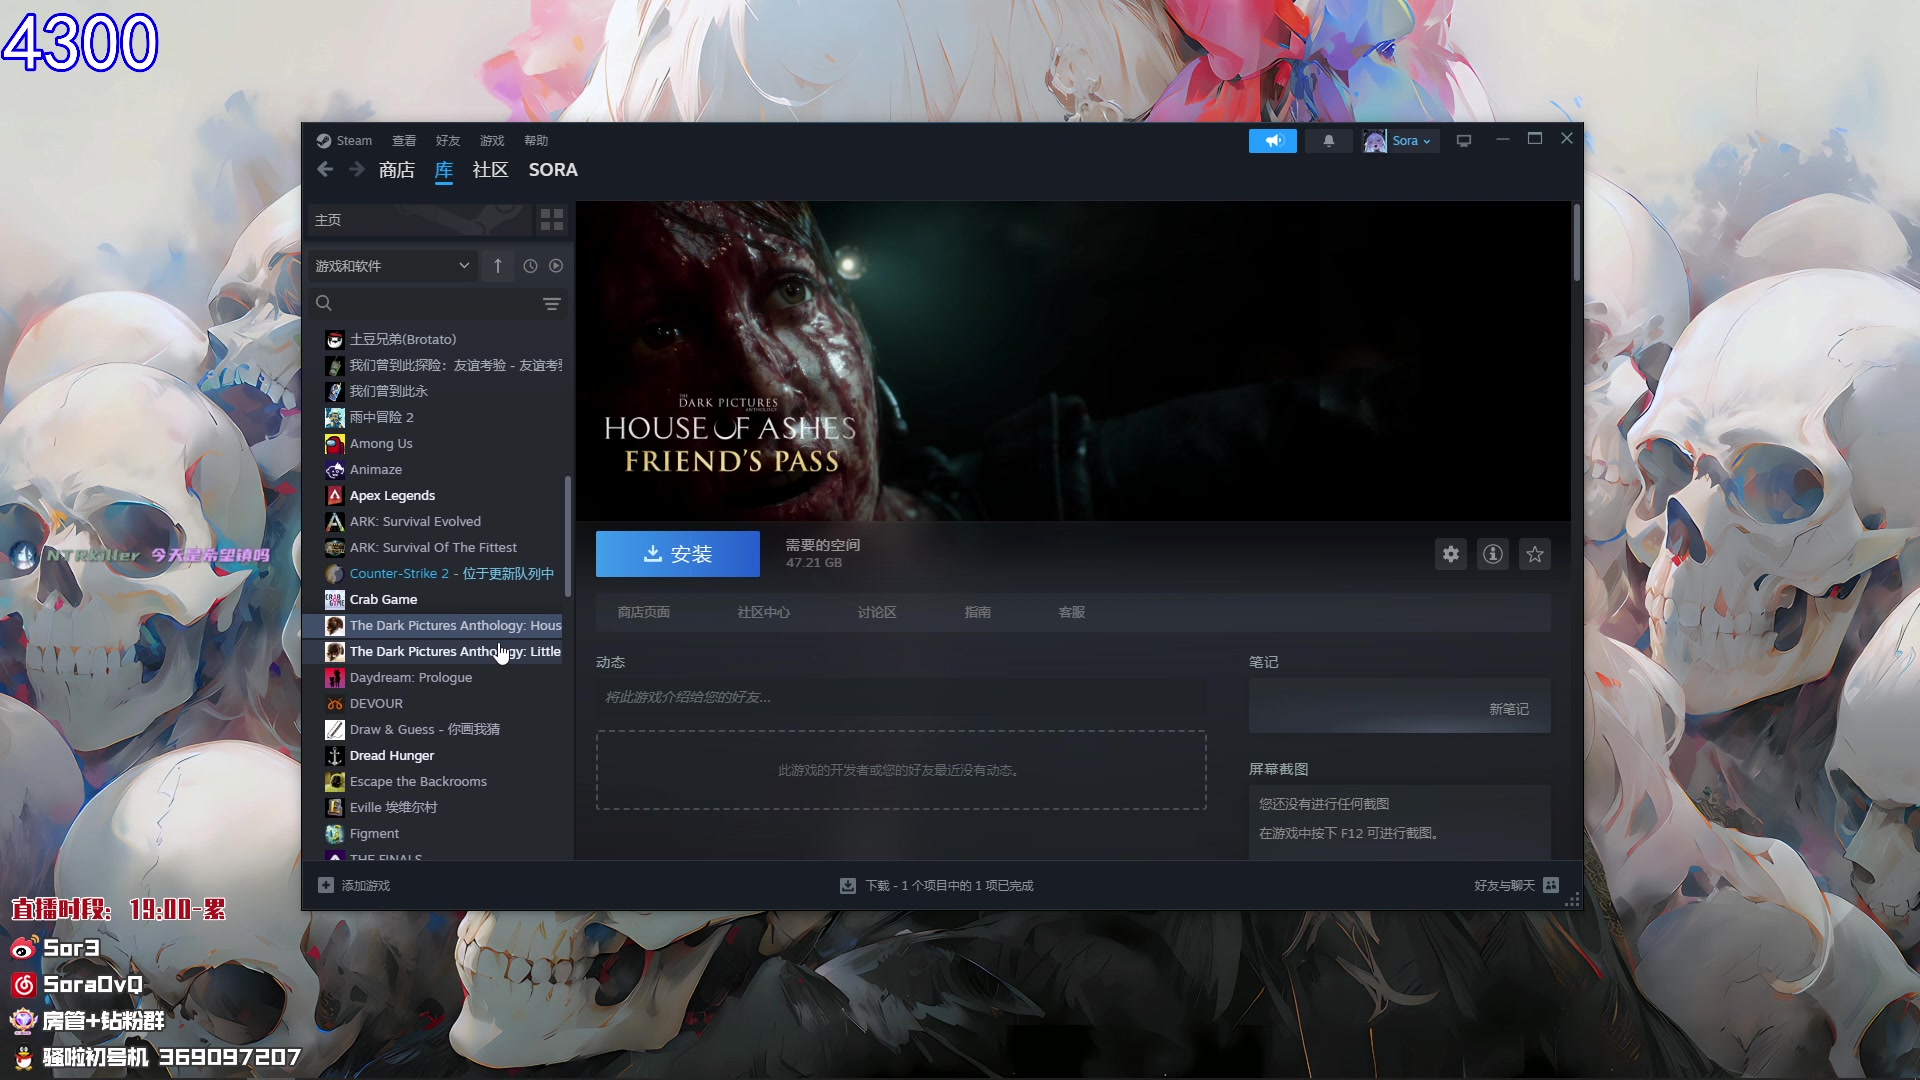Toggle the recent activity clock filter

point(530,266)
